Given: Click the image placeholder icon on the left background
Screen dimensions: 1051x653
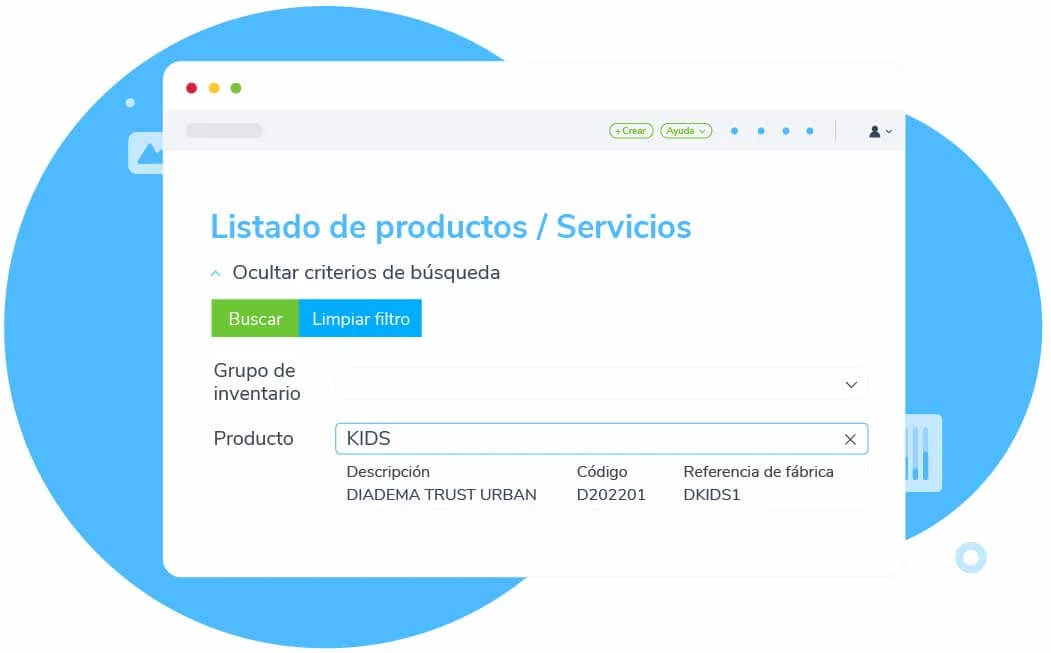Looking at the screenshot, I should coord(146,155).
